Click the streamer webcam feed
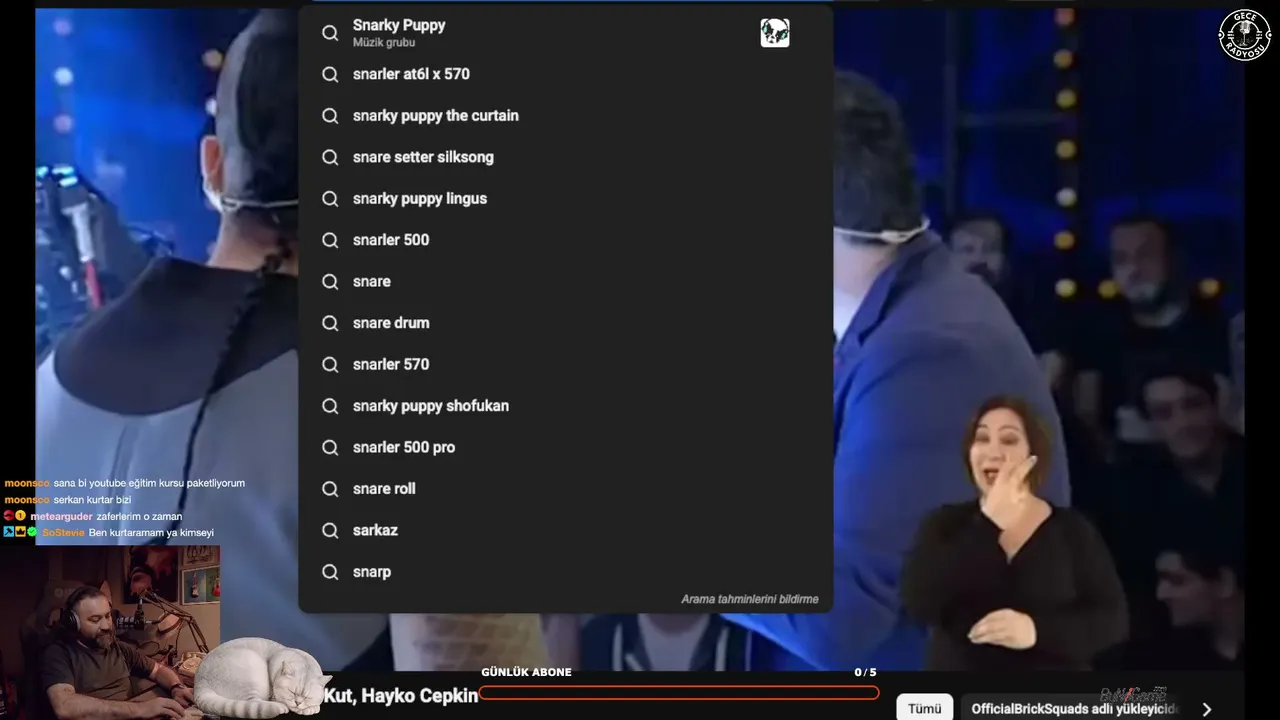Image resolution: width=1280 pixels, height=720 pixels. [x=110, y=632]
